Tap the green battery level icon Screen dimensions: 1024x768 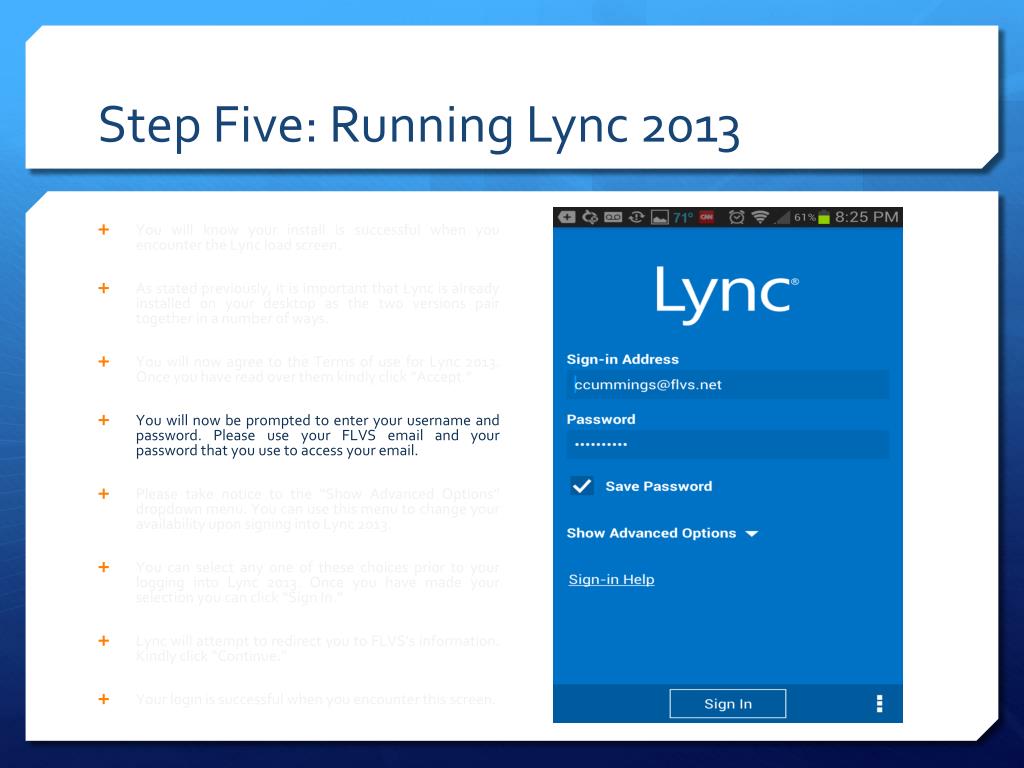click(824, 217)
